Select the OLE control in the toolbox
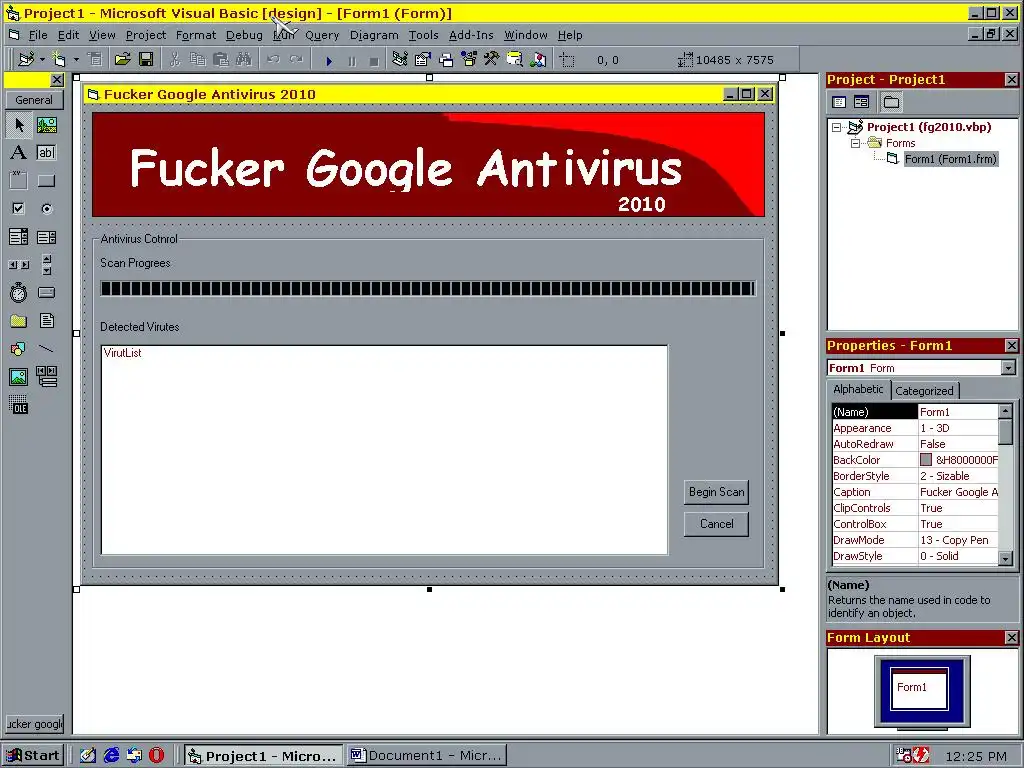 [18, 405]
